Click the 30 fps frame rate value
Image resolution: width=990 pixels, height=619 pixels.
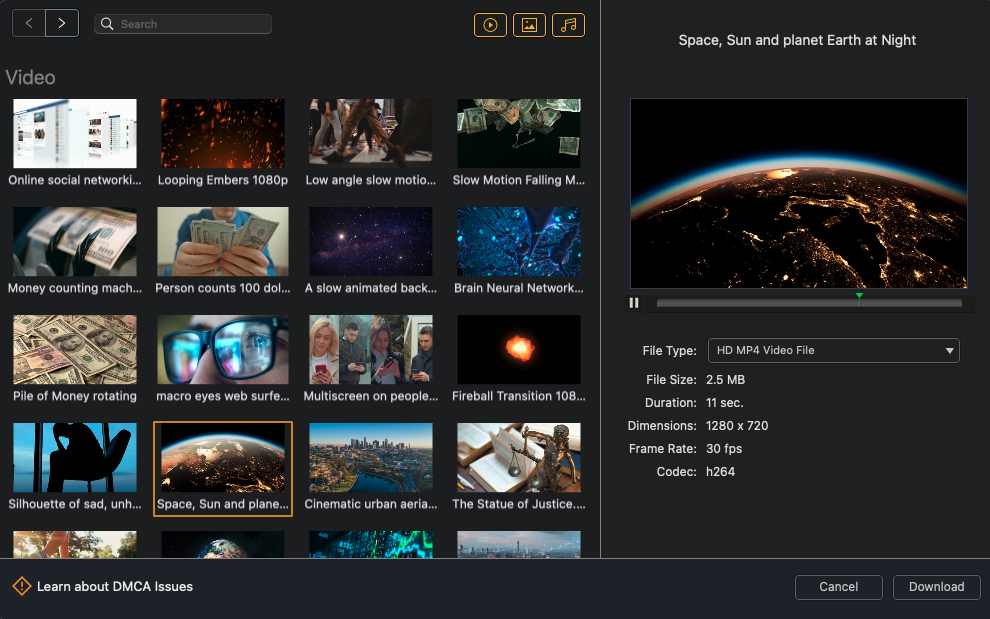point(724,448)
